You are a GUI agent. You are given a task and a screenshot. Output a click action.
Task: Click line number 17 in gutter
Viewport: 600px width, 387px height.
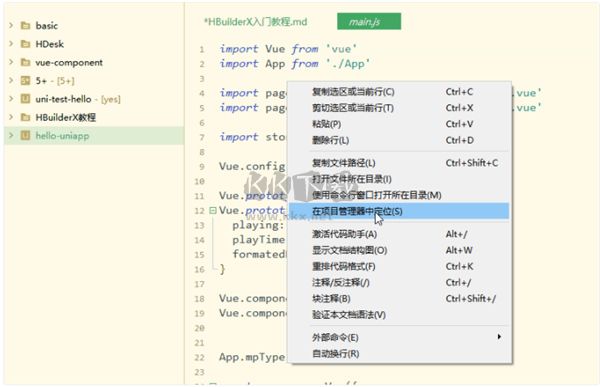click(199, 284)
